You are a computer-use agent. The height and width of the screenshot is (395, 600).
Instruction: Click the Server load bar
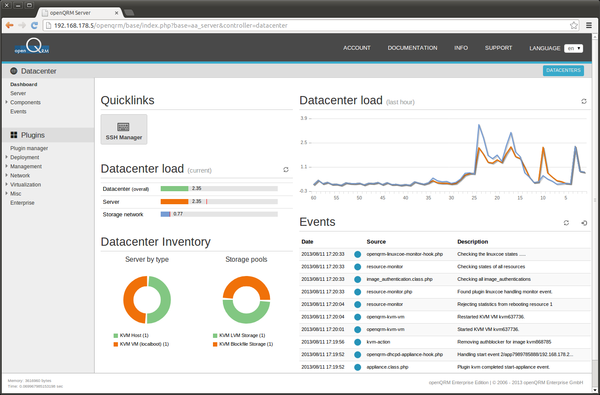pos(219,202)
